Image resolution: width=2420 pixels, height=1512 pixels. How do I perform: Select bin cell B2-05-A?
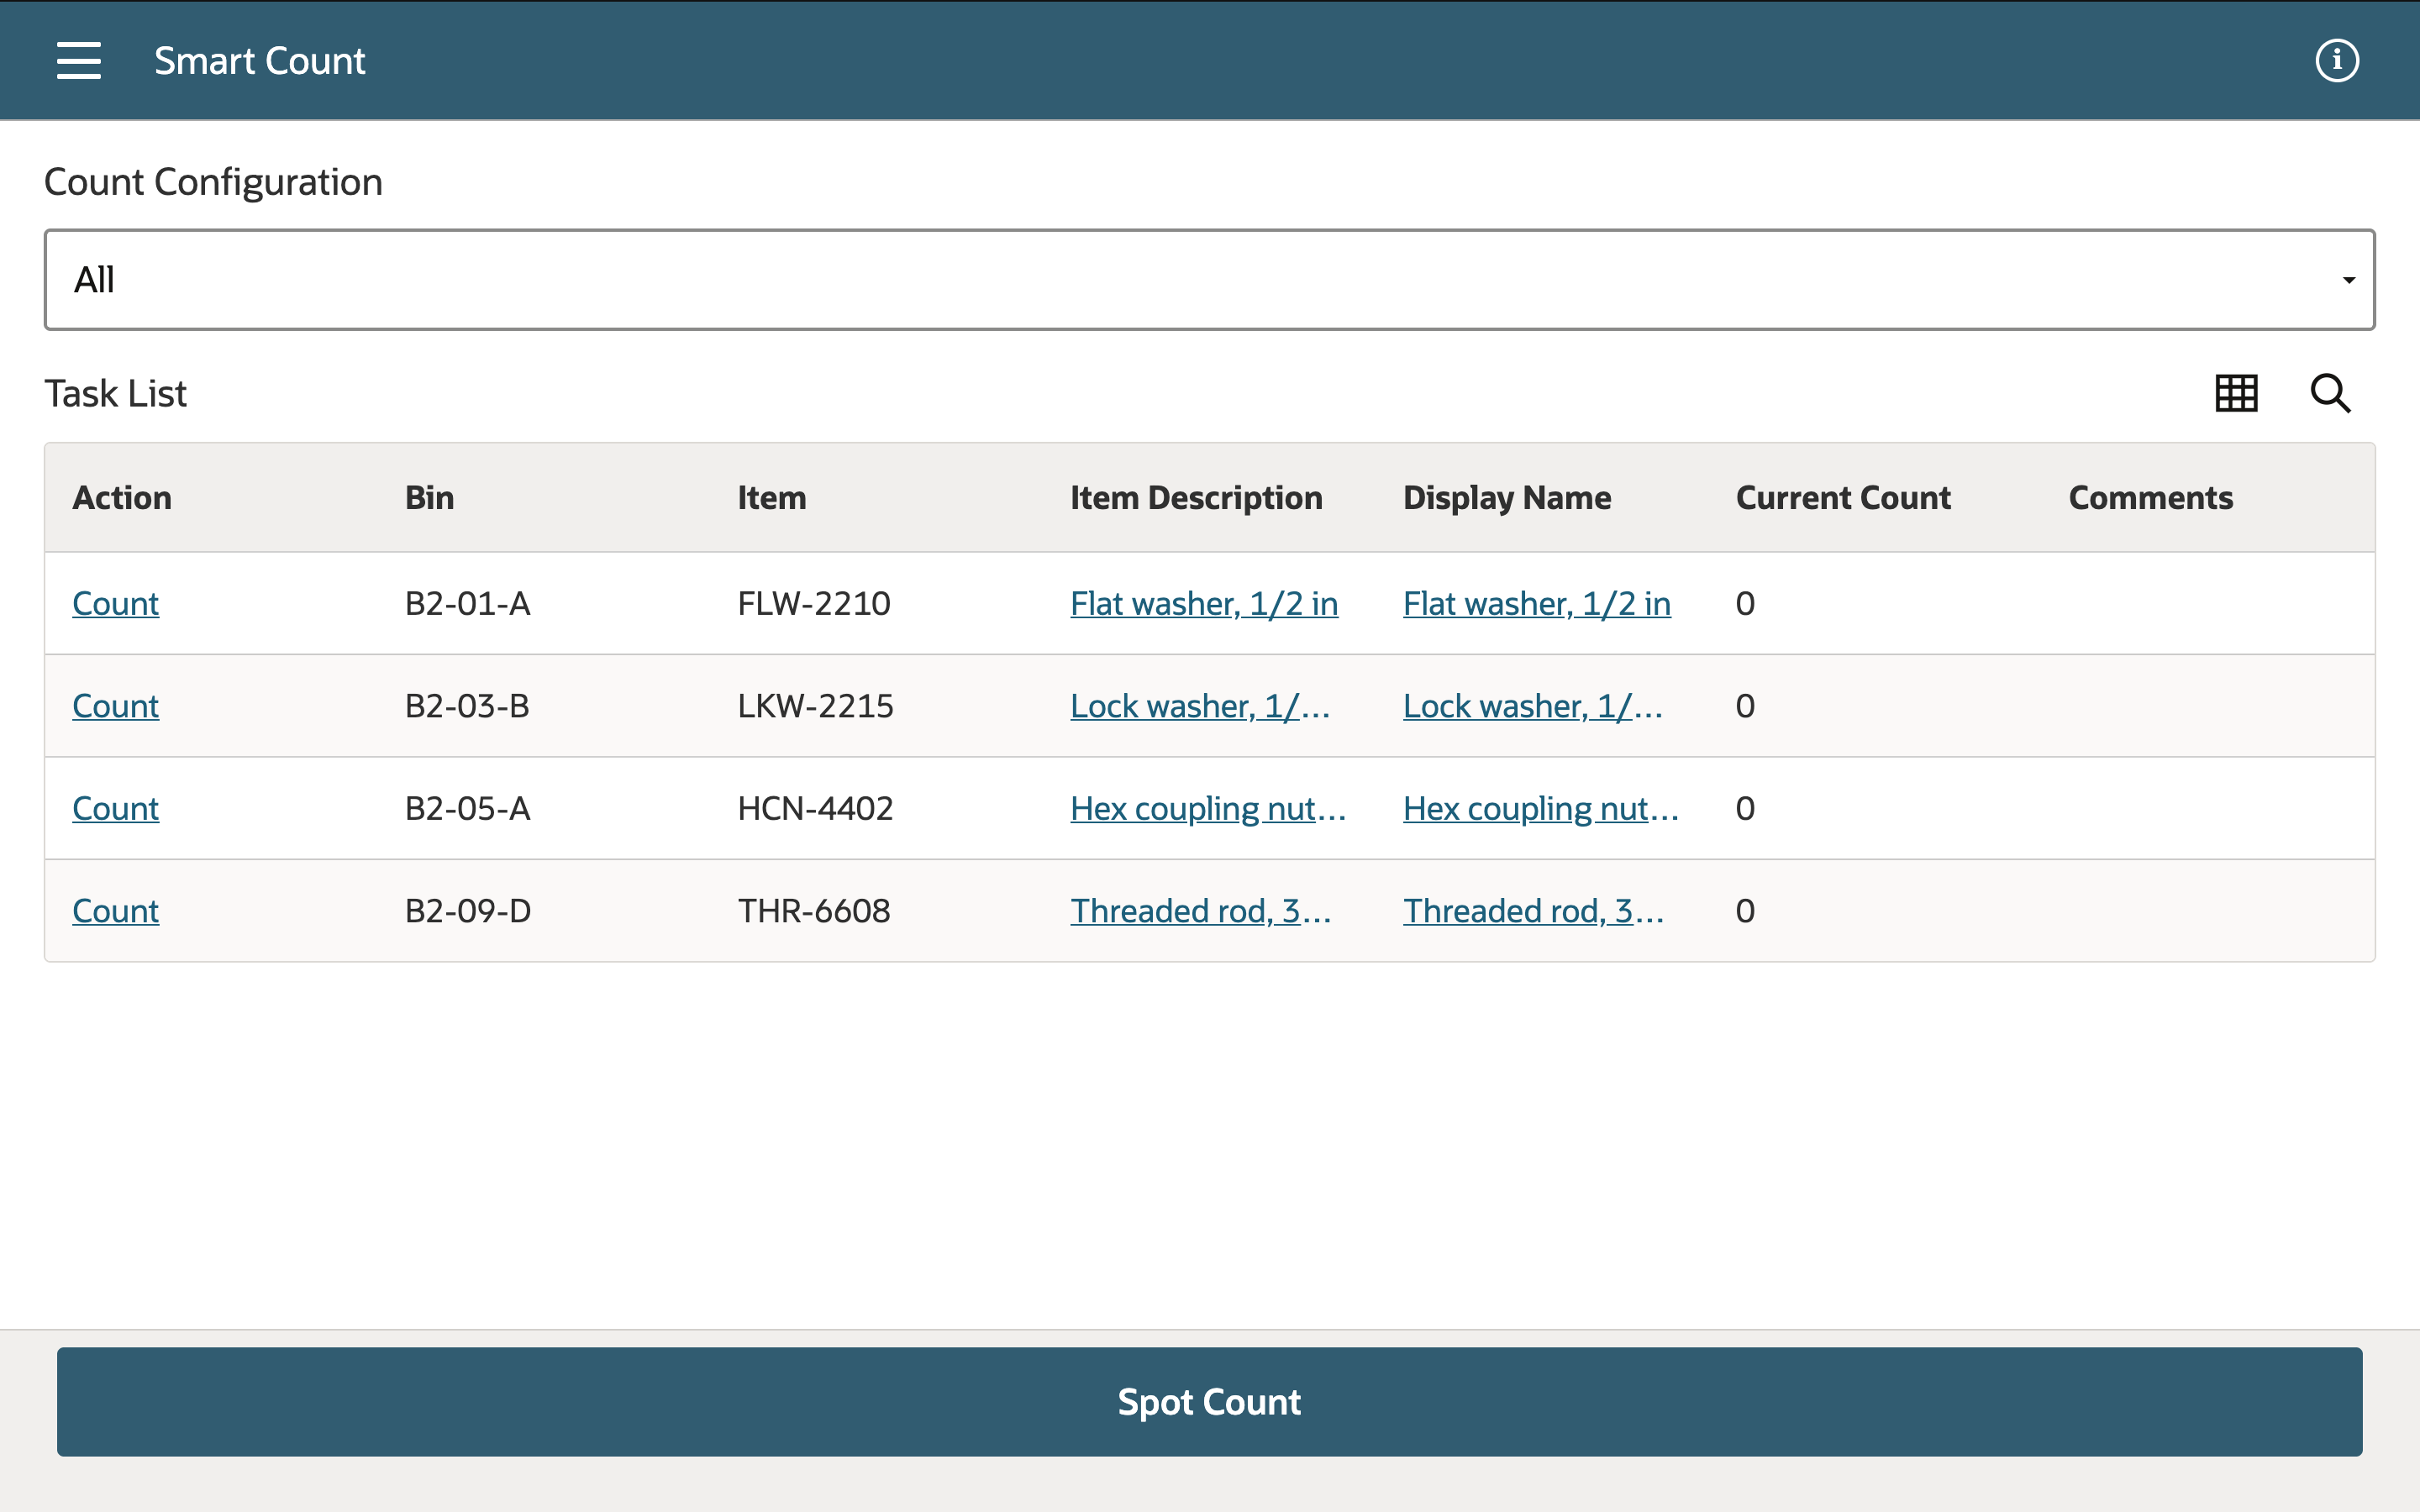tap(468, 808)
